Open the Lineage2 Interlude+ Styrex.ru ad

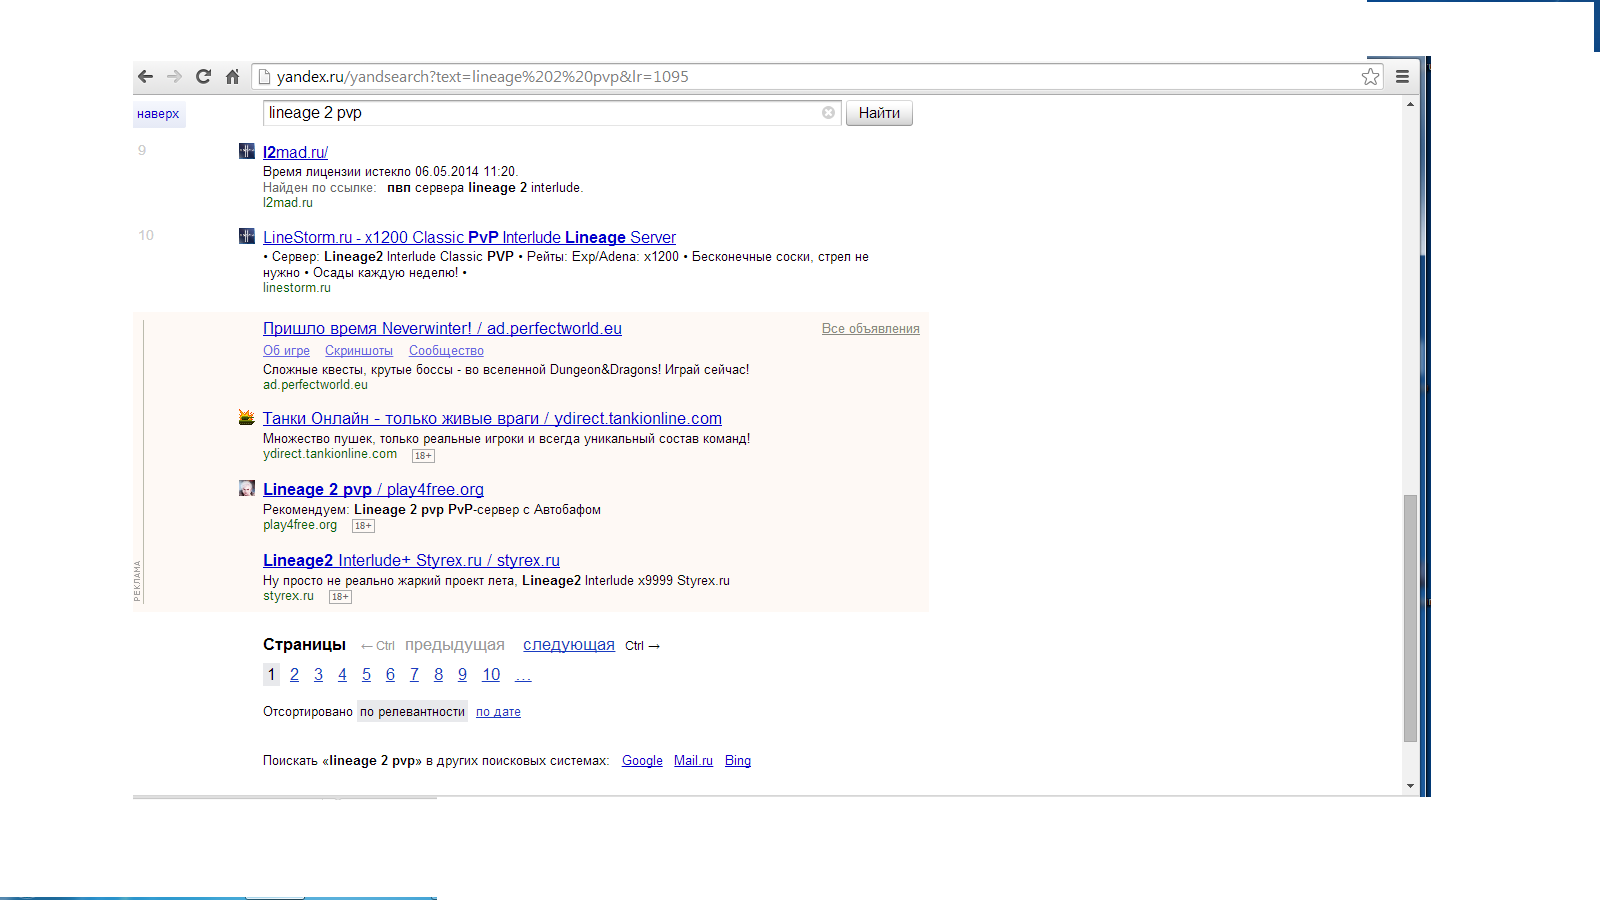click(411, 560)
